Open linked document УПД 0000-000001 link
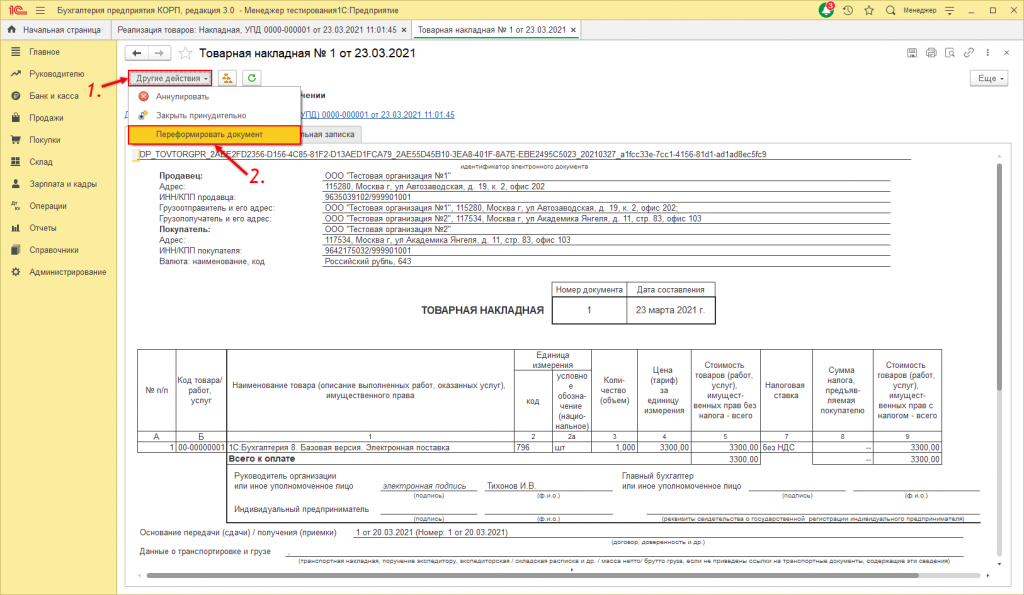The image size is (1024, 595). (377, 115)
